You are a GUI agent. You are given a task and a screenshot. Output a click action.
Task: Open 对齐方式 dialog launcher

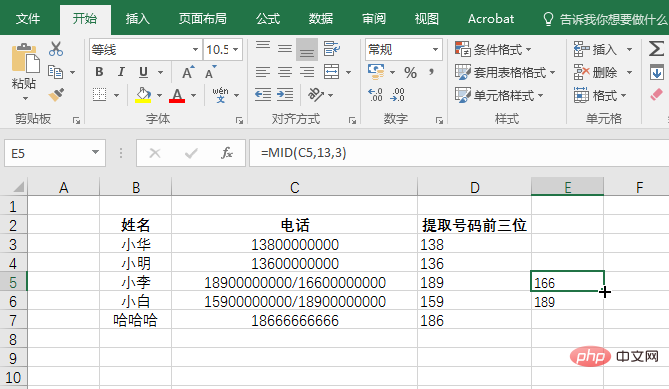coord(352,121)
